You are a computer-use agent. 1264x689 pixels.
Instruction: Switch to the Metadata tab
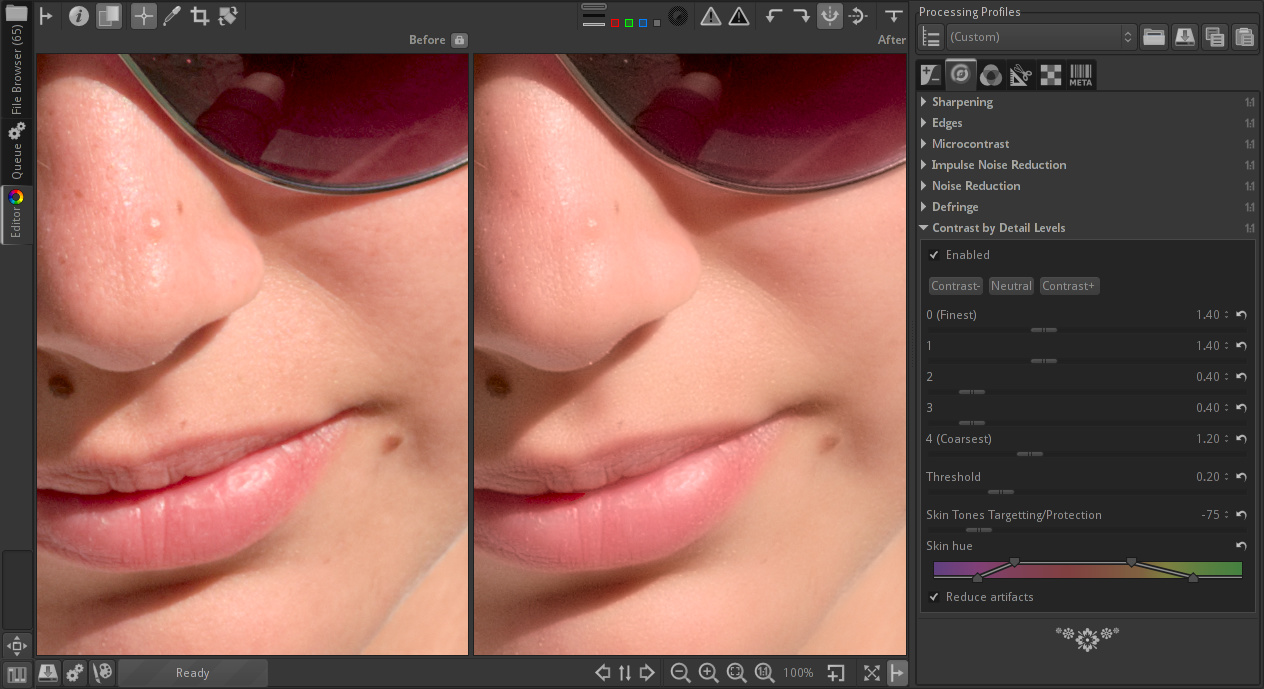tap(1080, 74)
